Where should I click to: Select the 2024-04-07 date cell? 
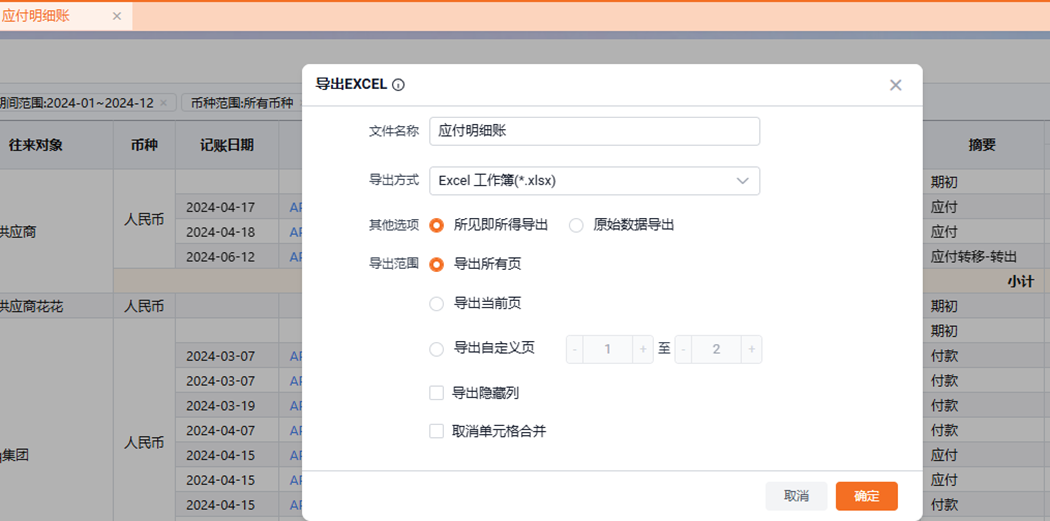(x=227, y=431)
